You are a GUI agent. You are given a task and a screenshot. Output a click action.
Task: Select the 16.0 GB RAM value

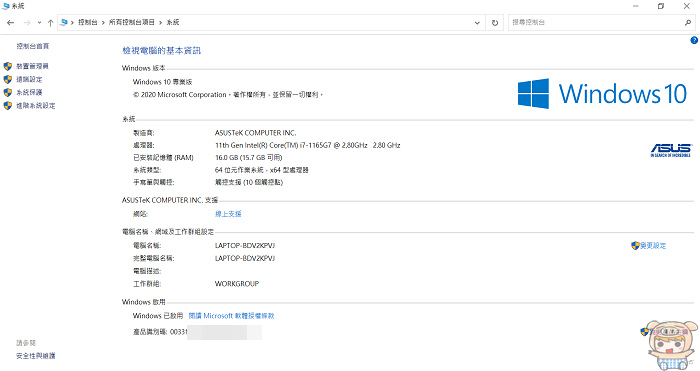(249, 157)
